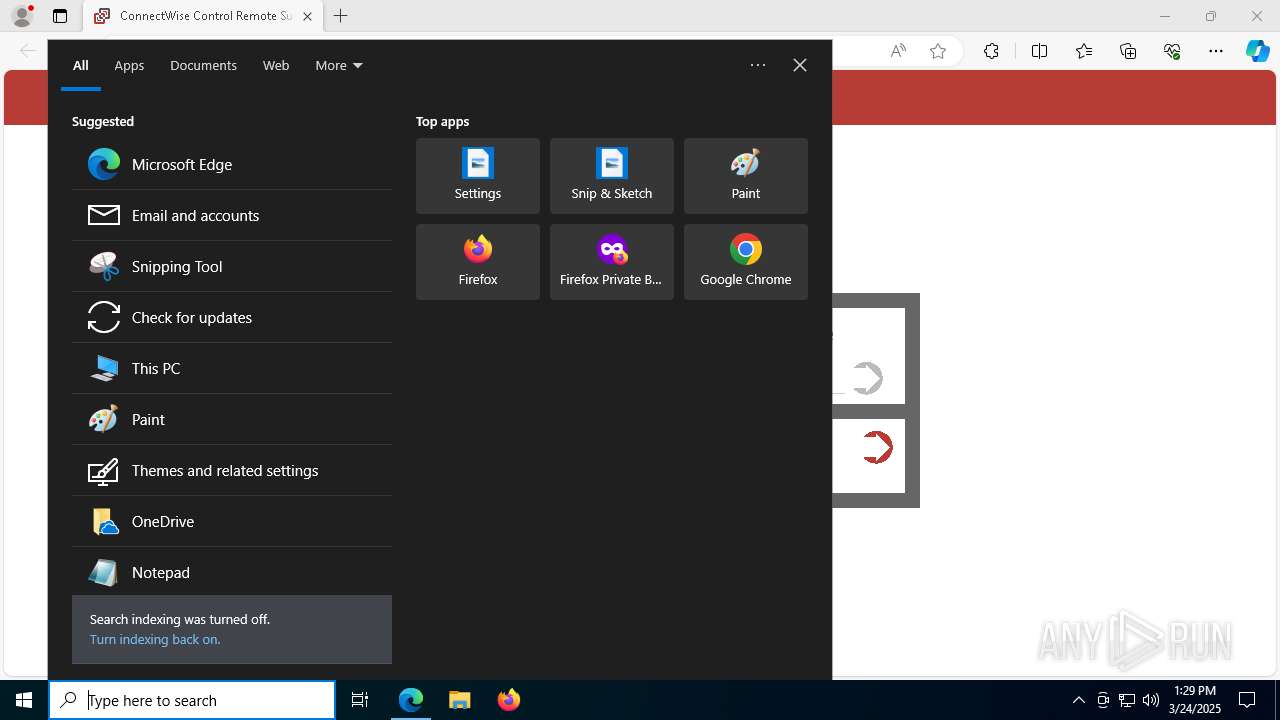Expand the More filter dropdown

coord(339,65)
